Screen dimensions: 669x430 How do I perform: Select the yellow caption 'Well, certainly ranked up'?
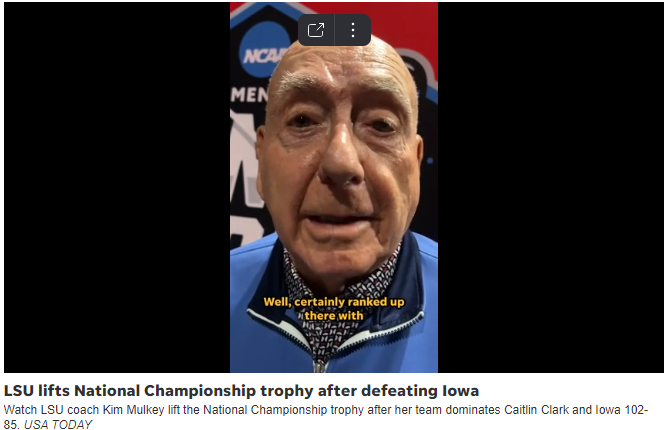pos(334,302)
